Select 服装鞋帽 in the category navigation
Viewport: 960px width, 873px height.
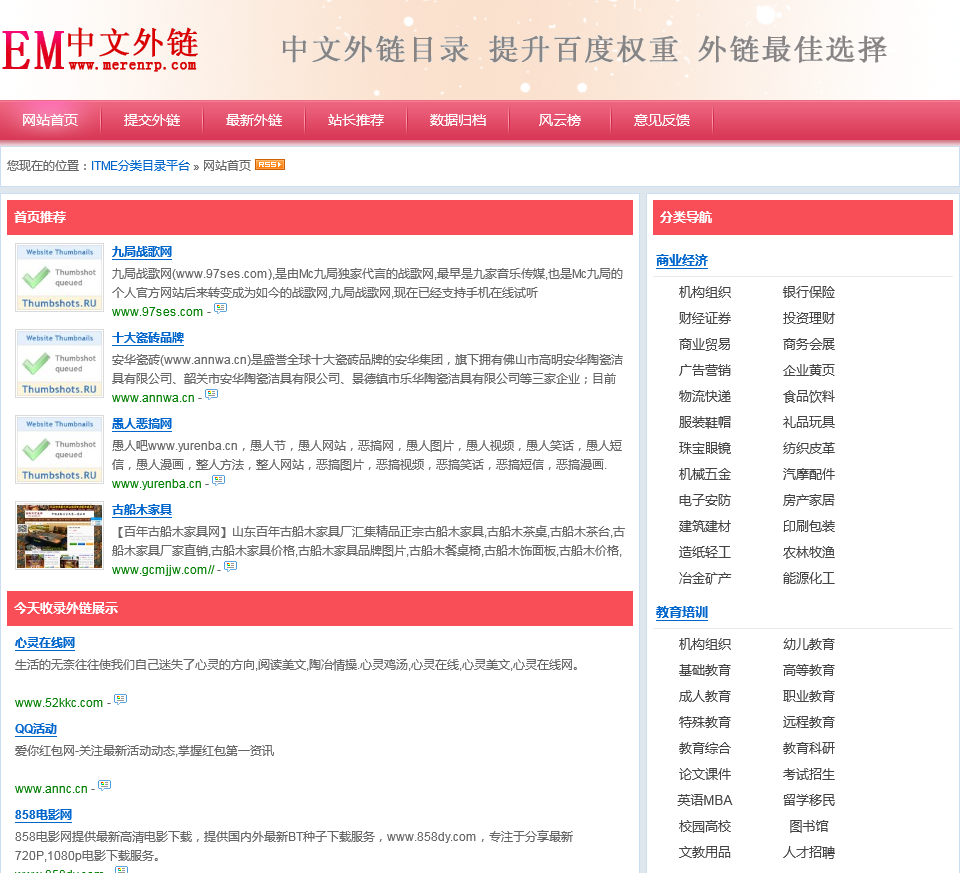click(x=704, y=422)
